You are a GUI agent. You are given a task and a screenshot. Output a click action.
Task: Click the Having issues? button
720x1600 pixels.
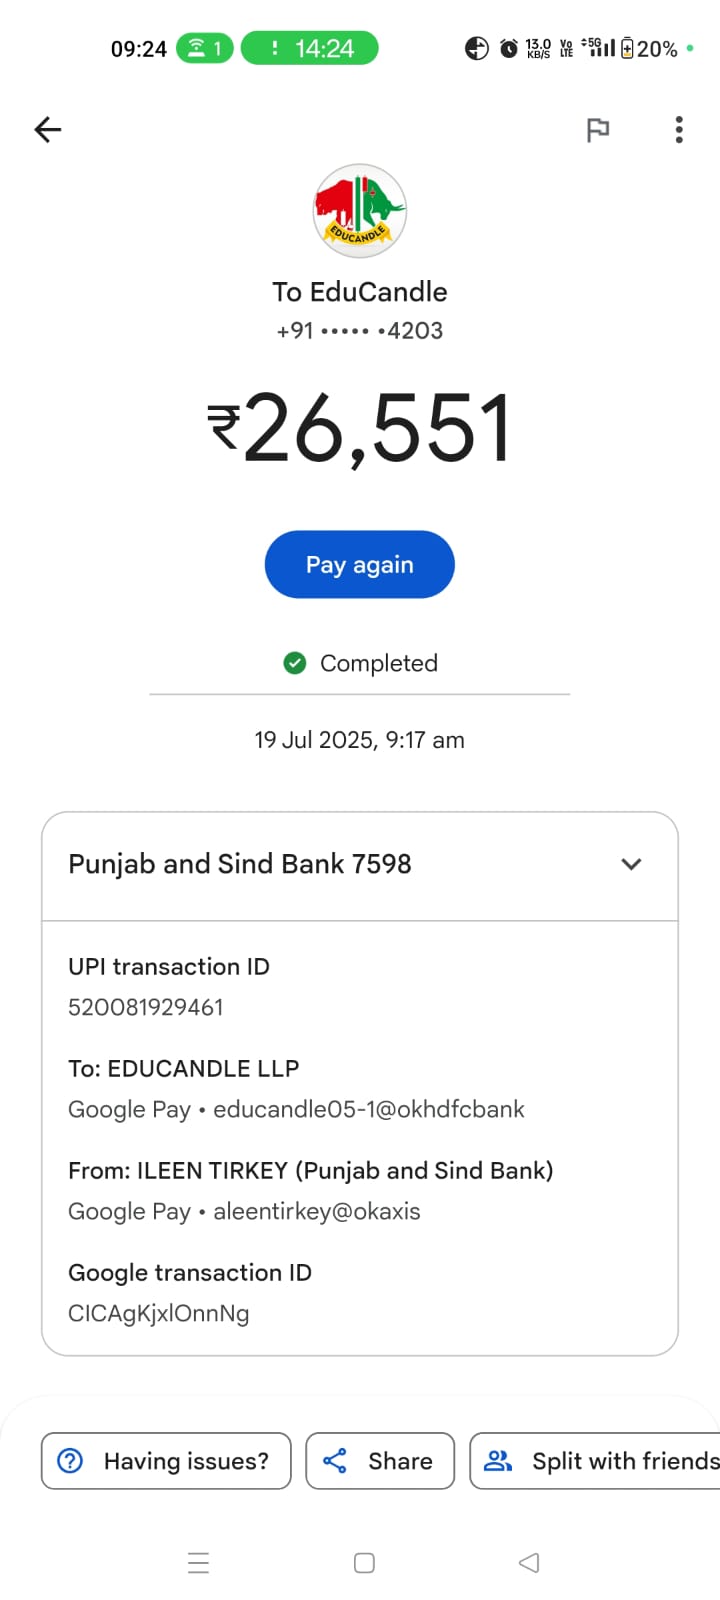click(x=166, y=1461)
